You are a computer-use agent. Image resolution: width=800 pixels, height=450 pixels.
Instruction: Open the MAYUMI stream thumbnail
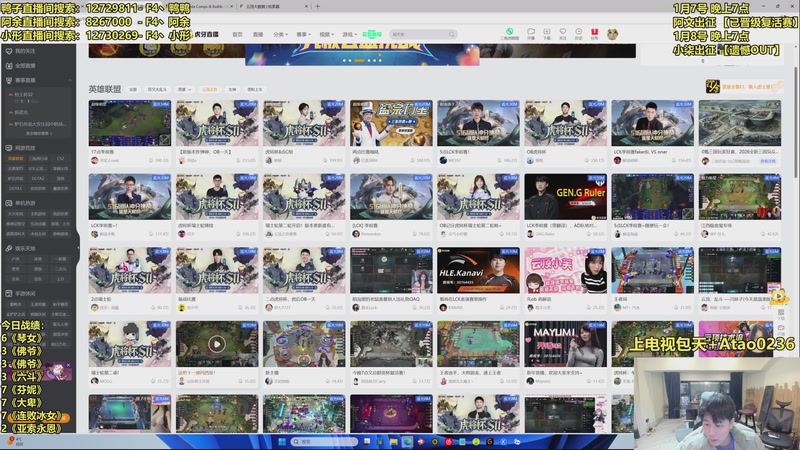tap(565, 344)
